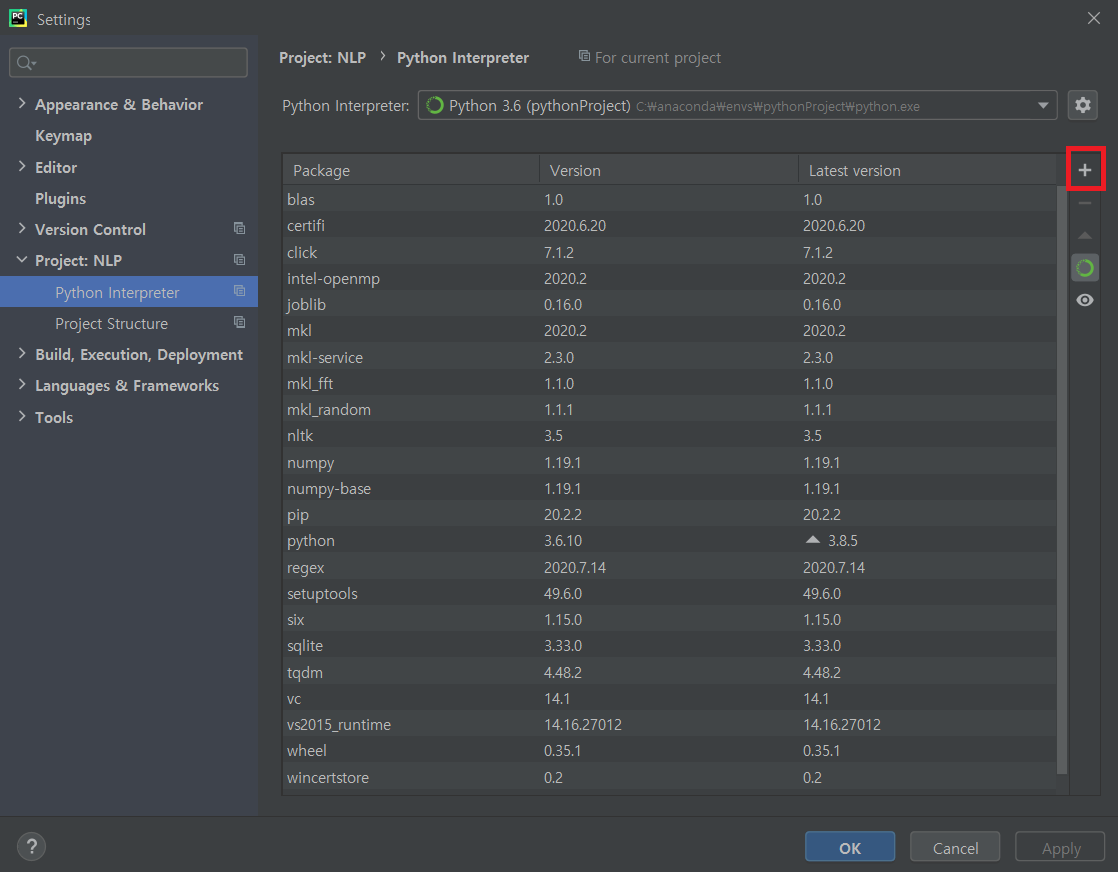The image size is (1118, 872).
Task: Select the vc package row
Action: pyautogui.click(x=670, y=698)
